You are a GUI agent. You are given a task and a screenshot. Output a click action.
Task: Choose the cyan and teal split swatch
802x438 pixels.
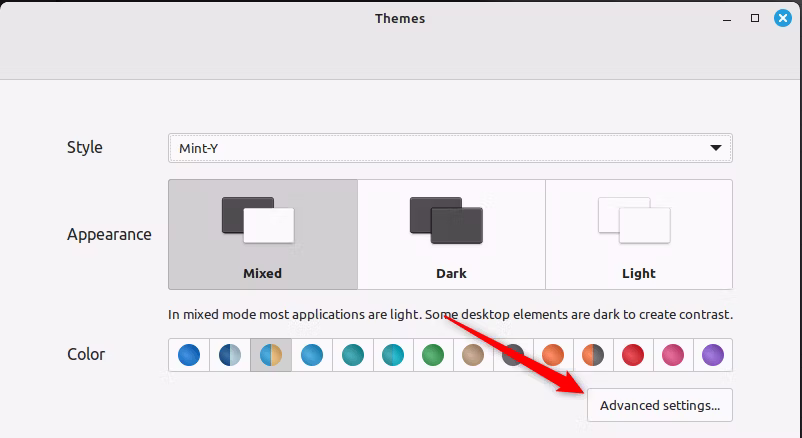tap(393, 355)
